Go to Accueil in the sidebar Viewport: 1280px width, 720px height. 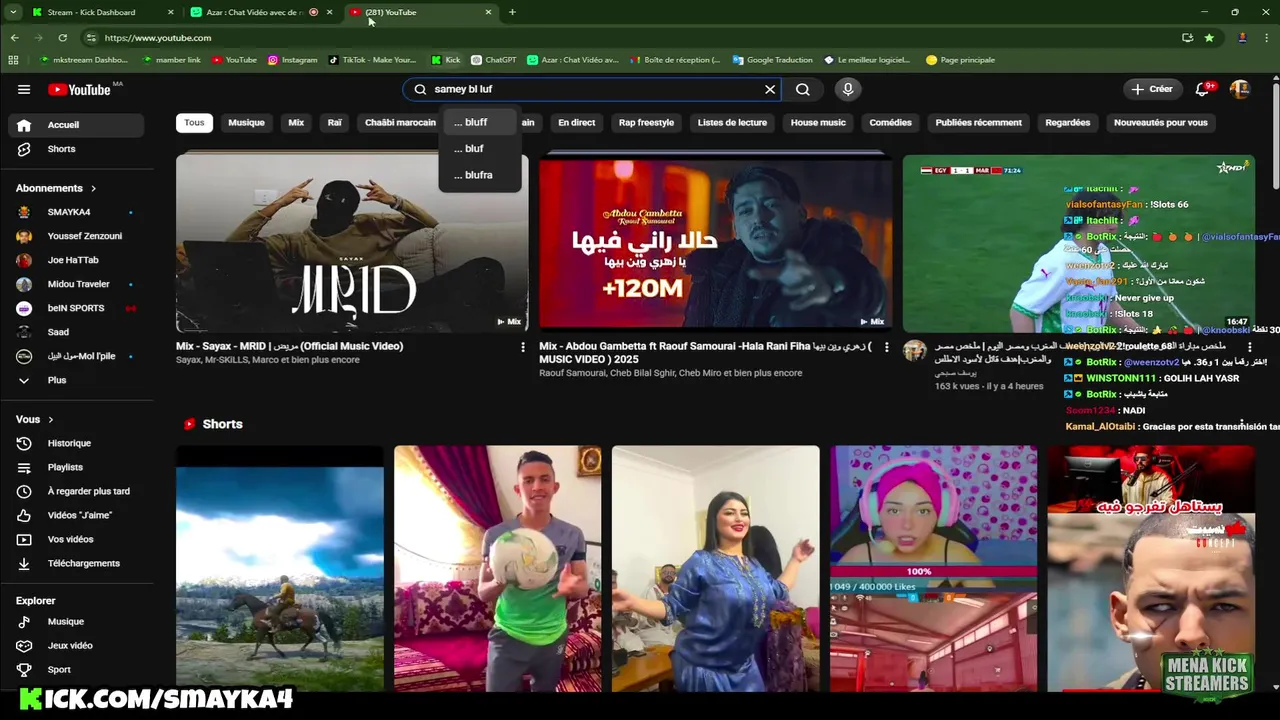point(76,125)
